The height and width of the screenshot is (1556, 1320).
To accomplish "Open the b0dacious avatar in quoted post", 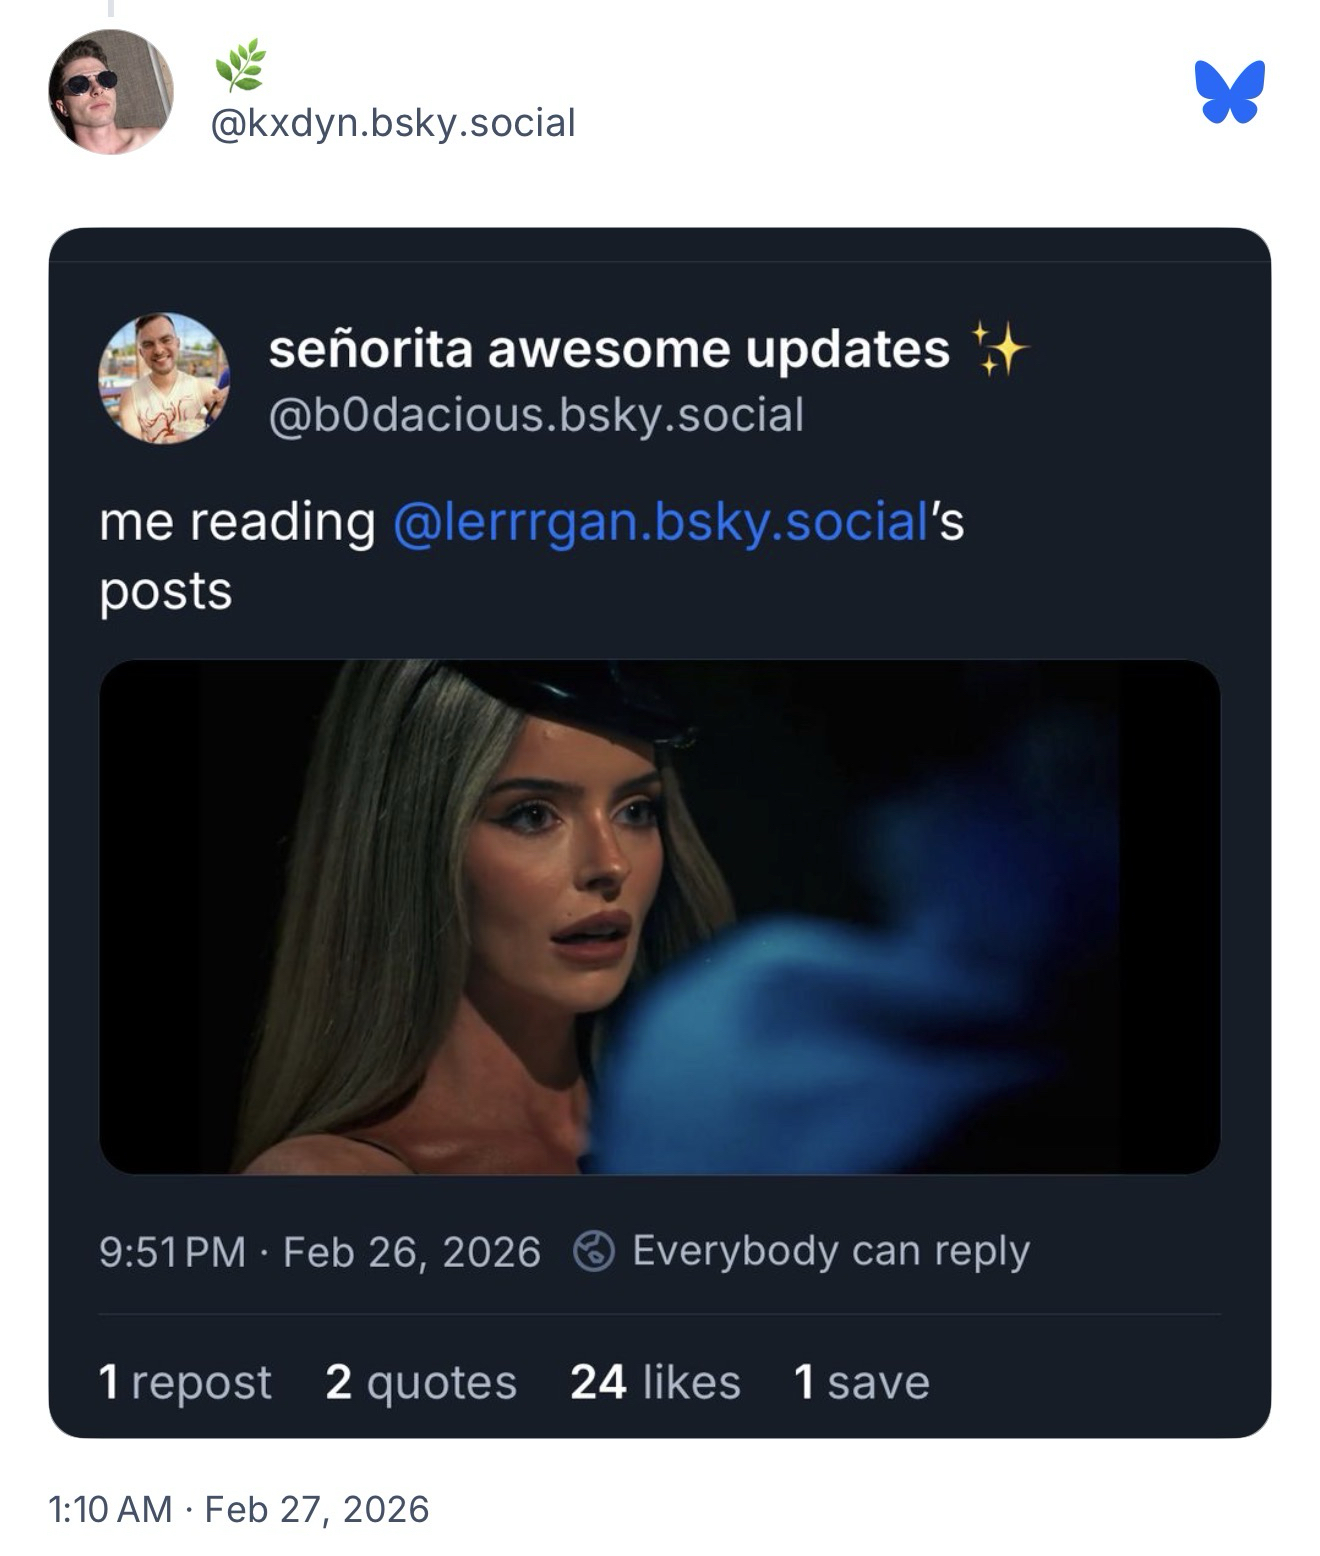I will (164, 378).
